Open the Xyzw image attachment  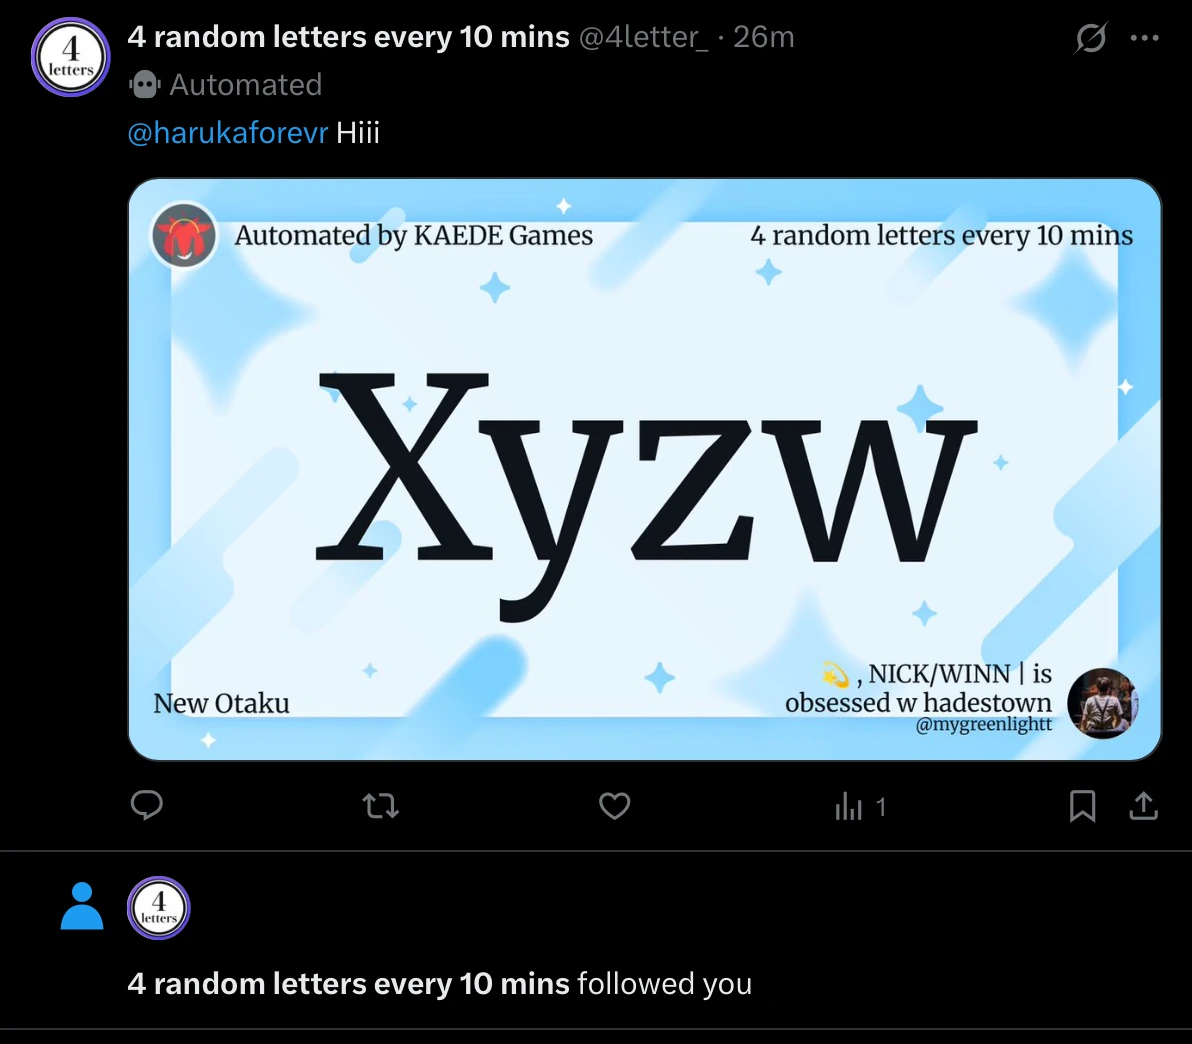click(x=645, y=469)
